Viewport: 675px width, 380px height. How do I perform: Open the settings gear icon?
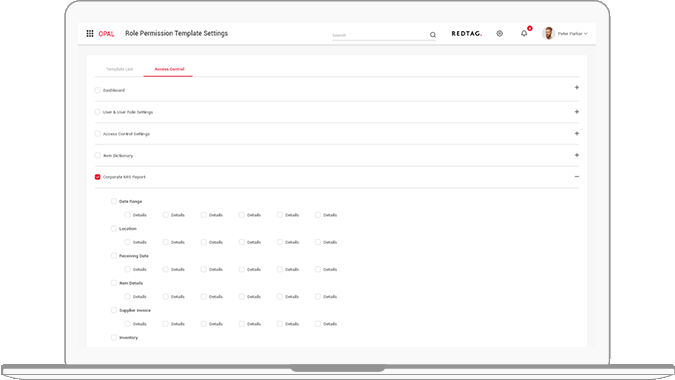(x=499, y=34)
